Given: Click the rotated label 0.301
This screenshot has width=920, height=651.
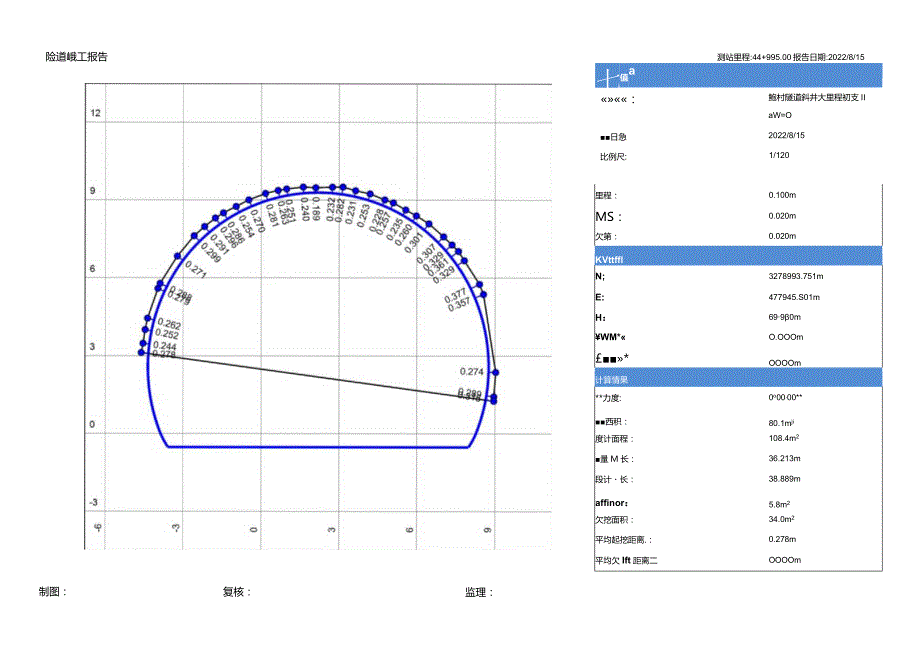Looking at the screenshot, I should tap(413, 242).
